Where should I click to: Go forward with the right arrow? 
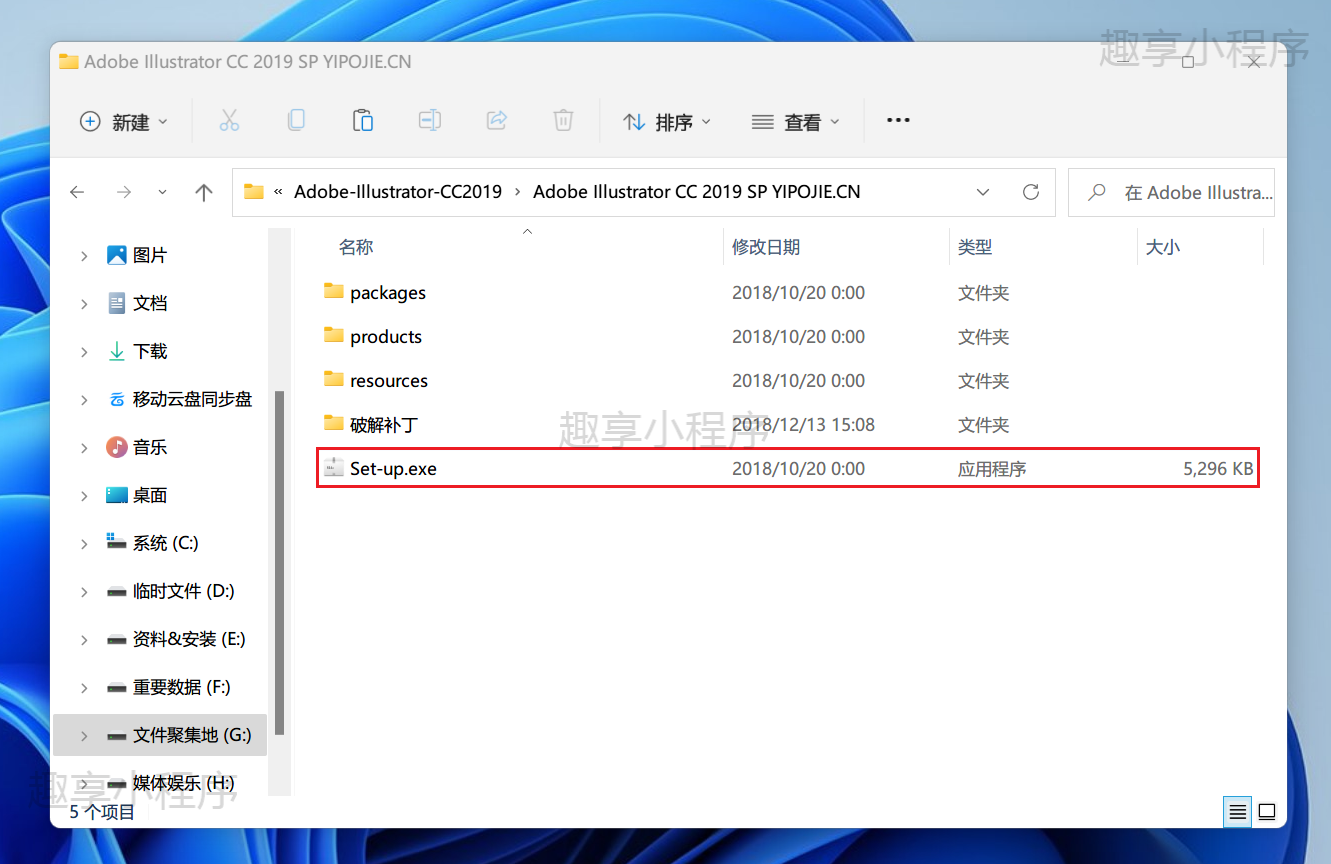[123, 192]
